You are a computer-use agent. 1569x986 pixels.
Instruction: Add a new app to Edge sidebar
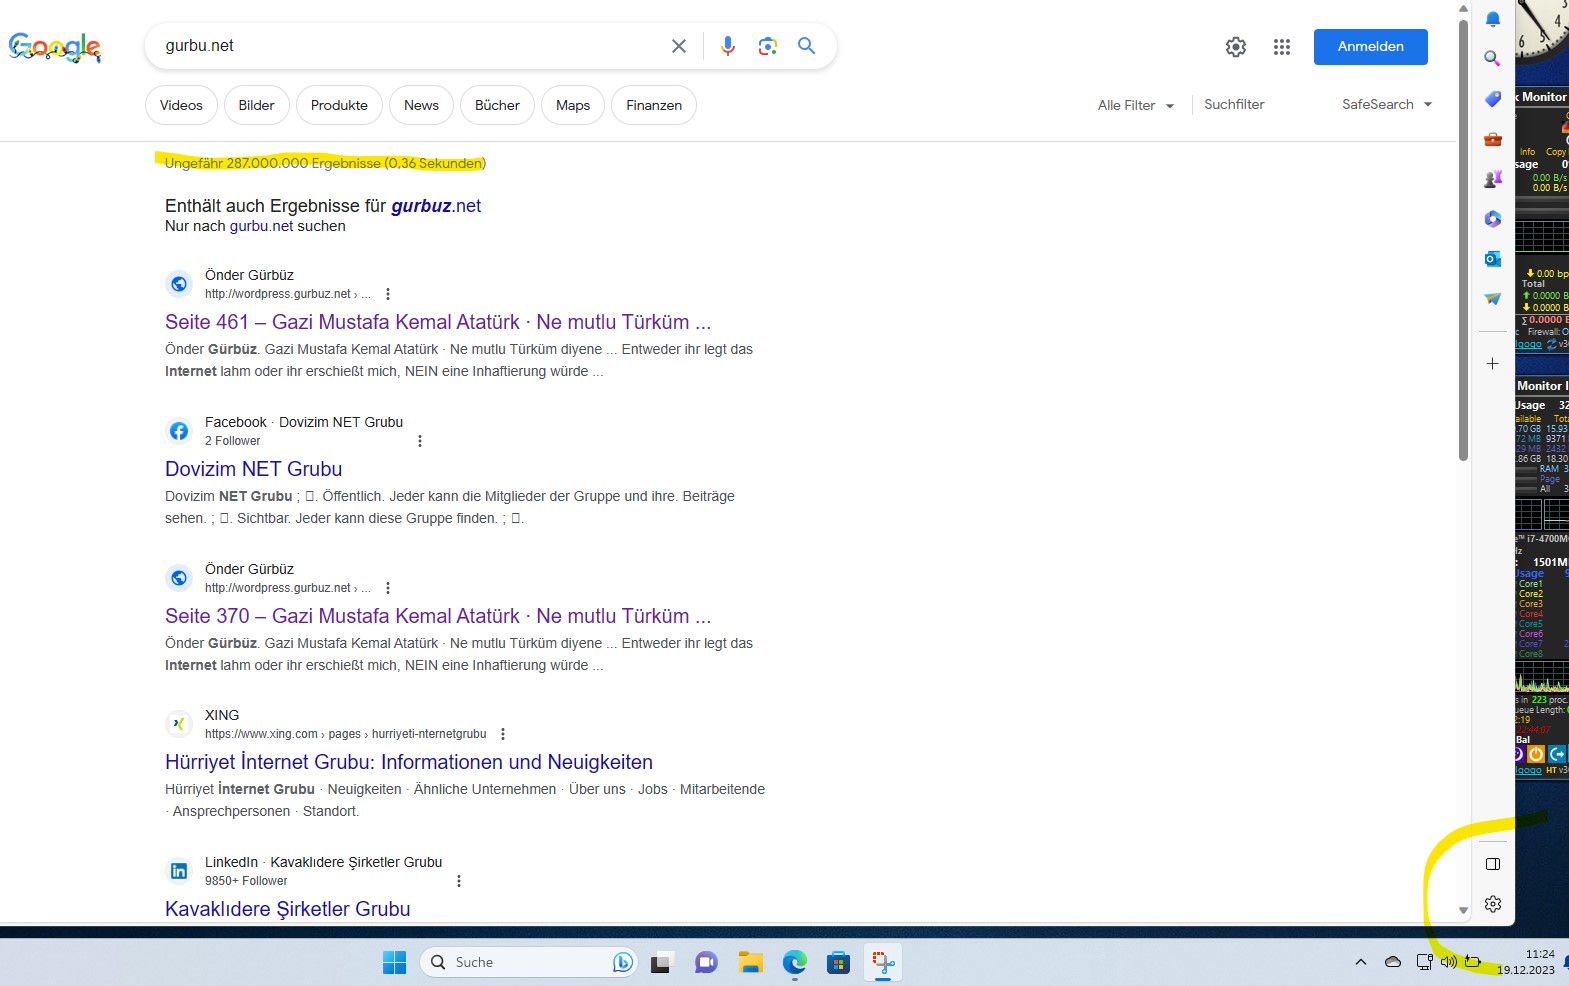tap(1493, 364)
